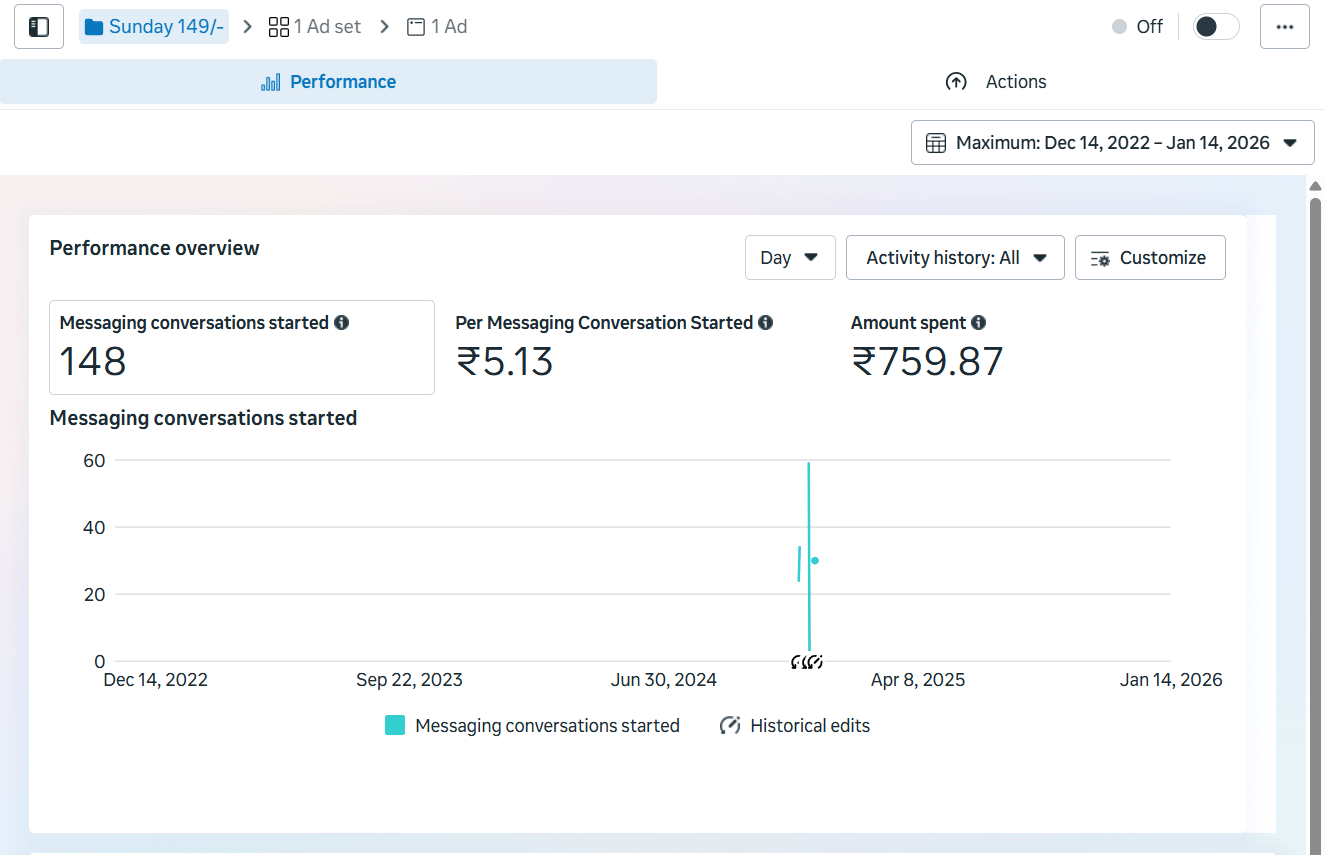
Task: Click the Sunday 149/- campaign folder icon
Action: [x=94, y=27]
